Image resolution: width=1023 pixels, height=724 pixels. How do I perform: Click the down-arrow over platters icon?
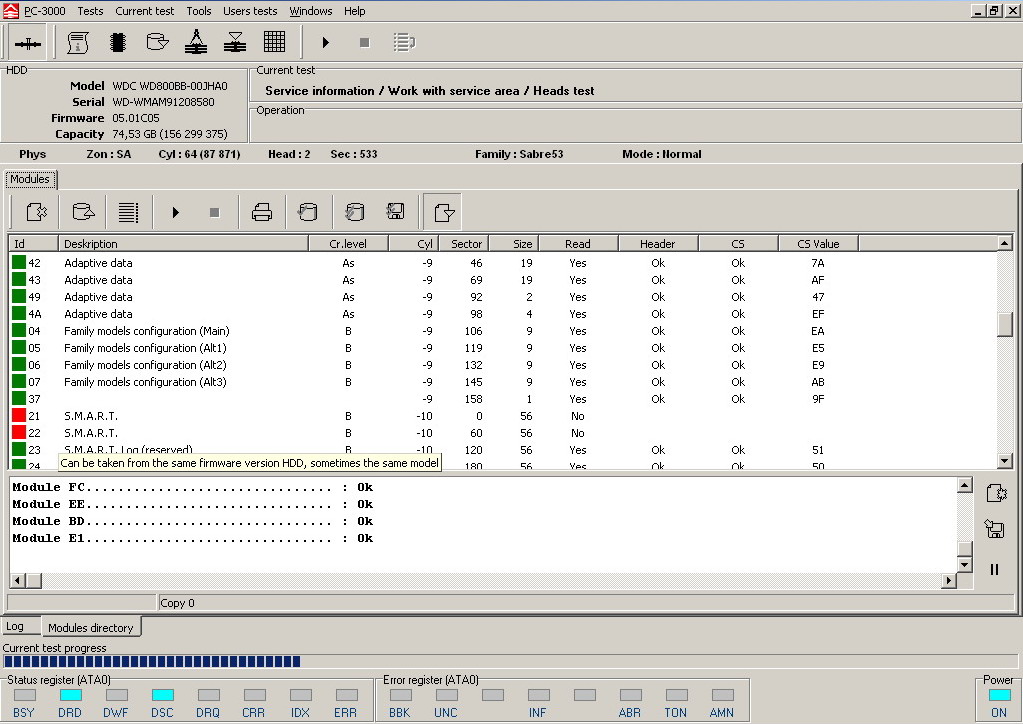(x=235, y=43)
